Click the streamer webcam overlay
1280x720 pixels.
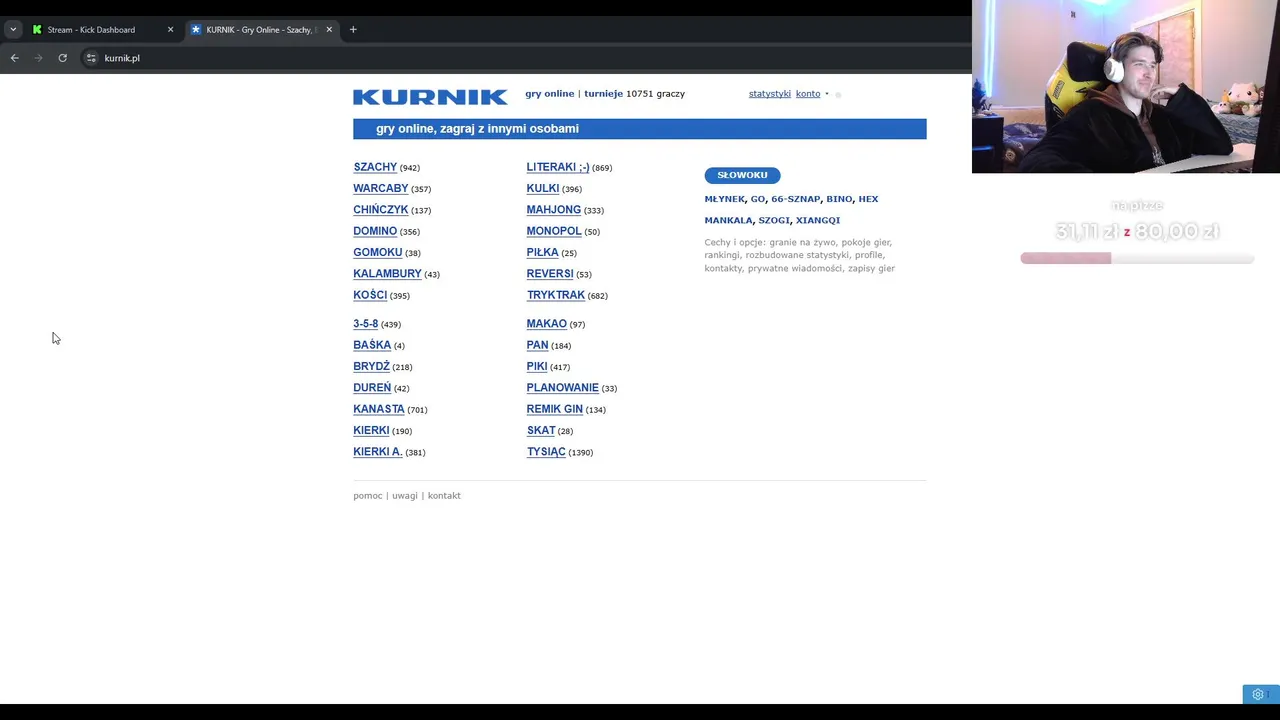click(1126, 87)
